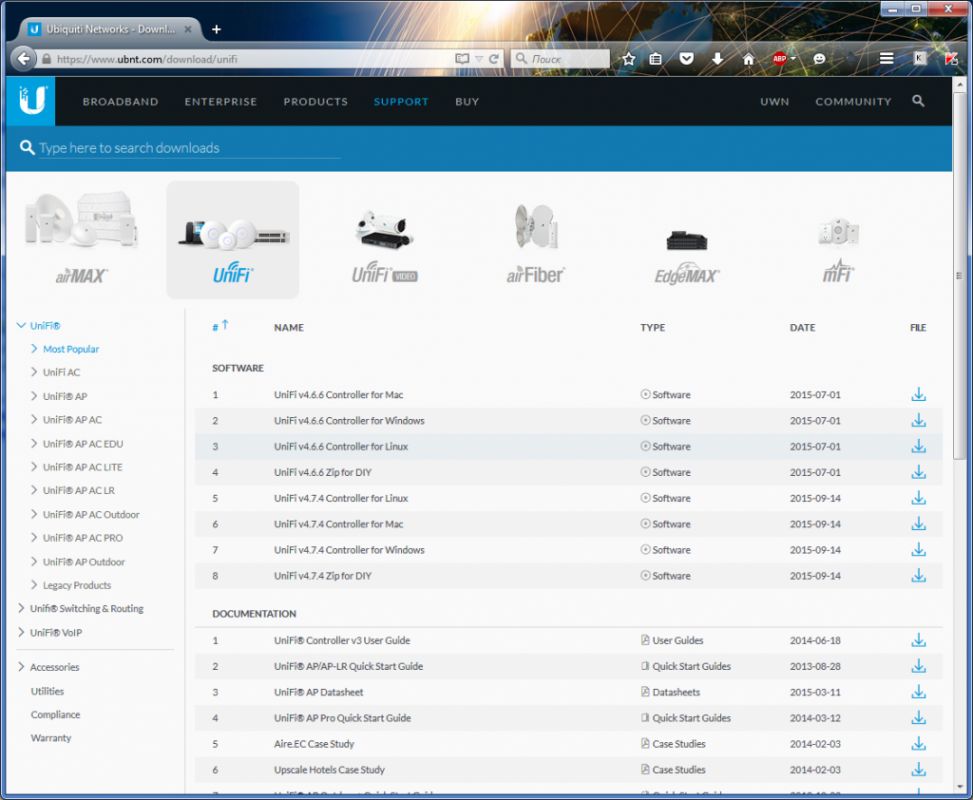973x800 pixels.
Task: Collapse the UniFi® tree section
Action: tap(21, 325)
